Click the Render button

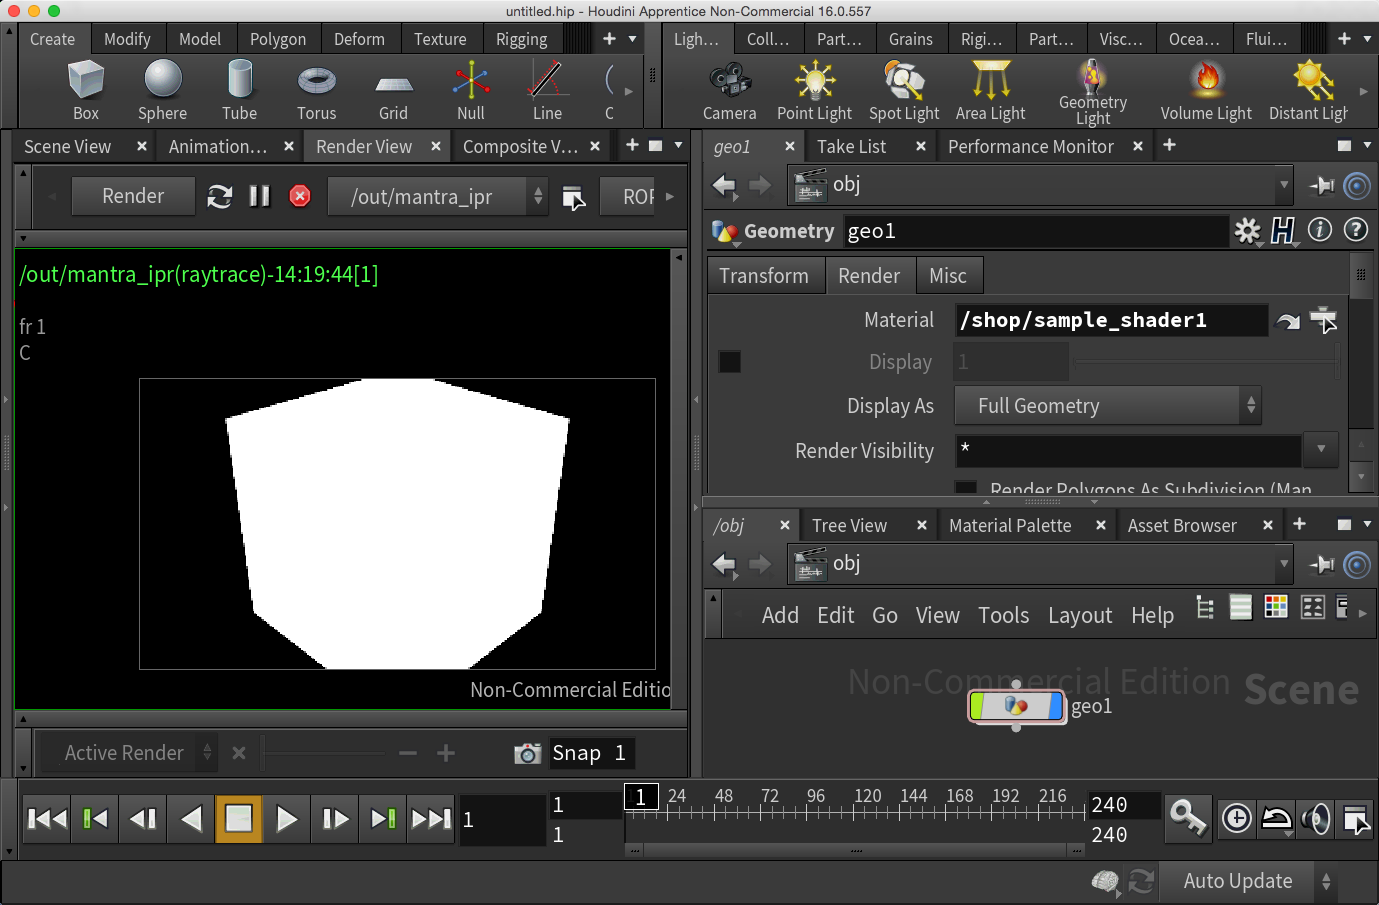(x=133, y=196)
